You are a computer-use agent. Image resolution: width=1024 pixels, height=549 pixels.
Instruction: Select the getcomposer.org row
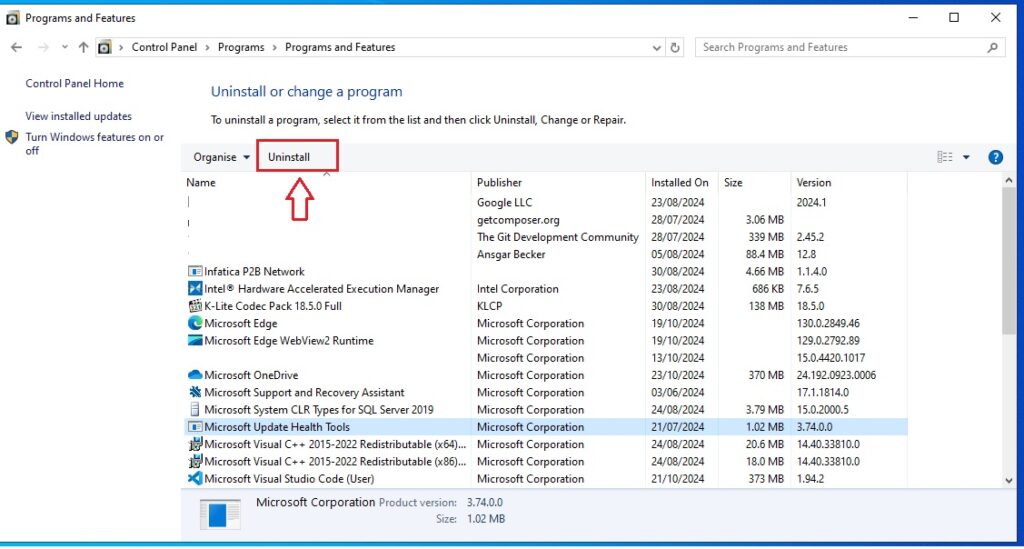click(546, 220)
